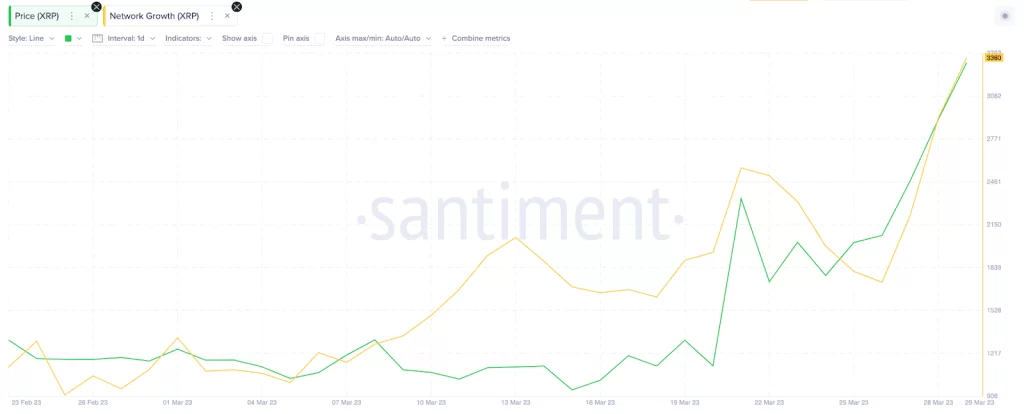Remove Network Growth (XRP) with its small gray x

(x=227, y=16)
